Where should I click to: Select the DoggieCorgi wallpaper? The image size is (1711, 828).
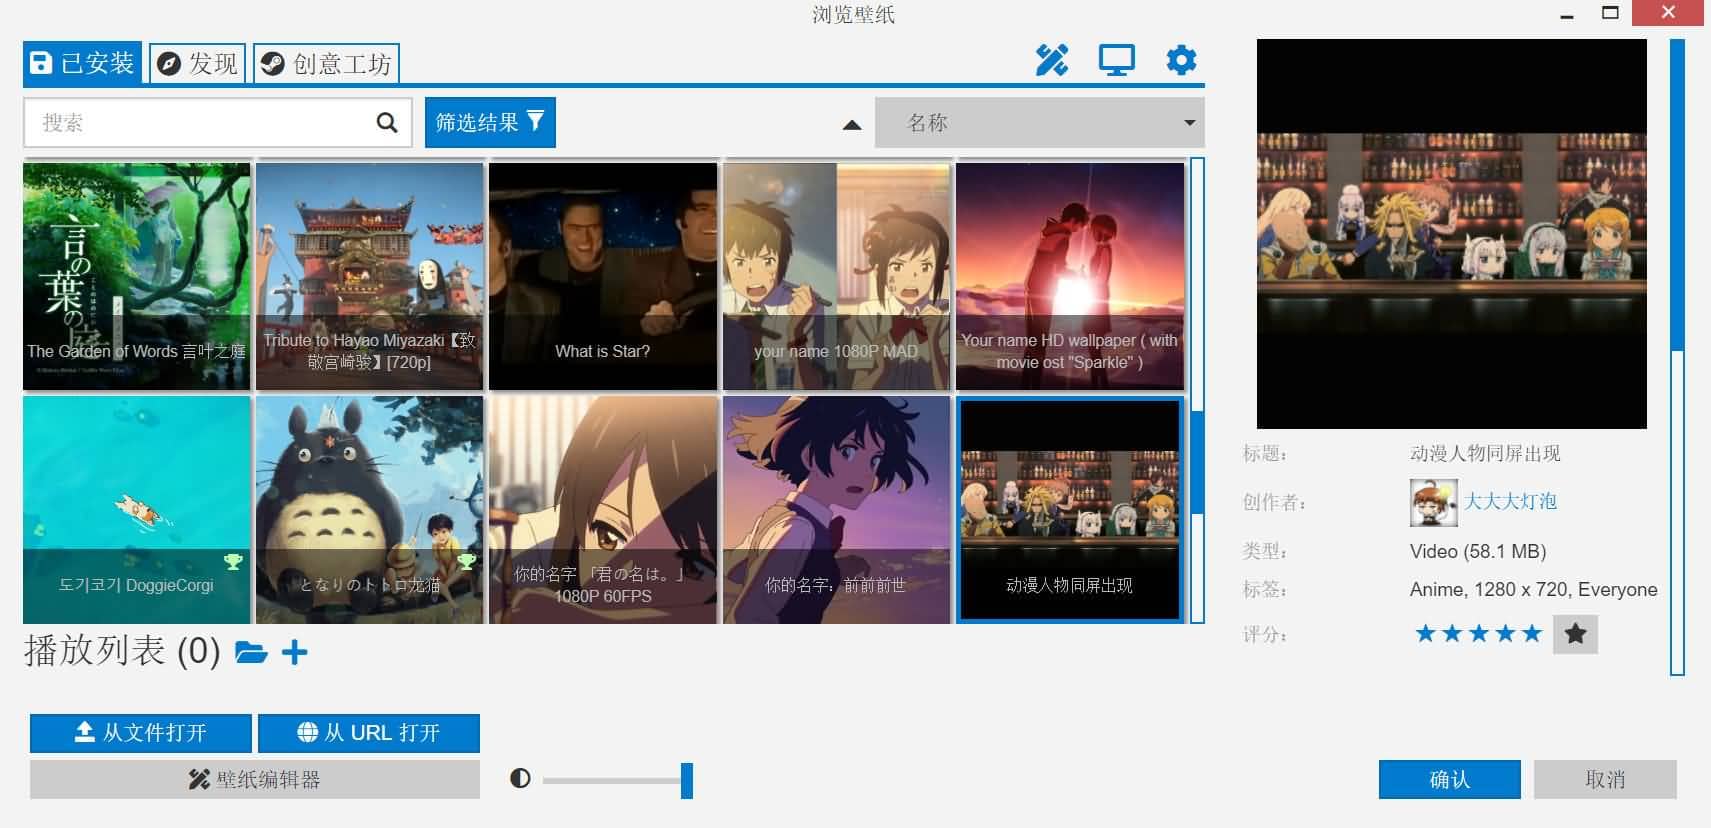click(x=137, y=510)
